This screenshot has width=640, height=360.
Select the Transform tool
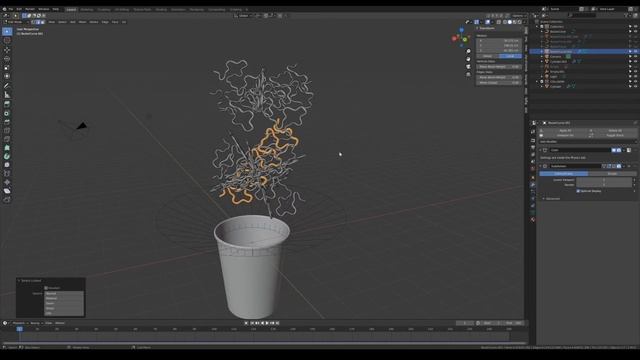7,76
